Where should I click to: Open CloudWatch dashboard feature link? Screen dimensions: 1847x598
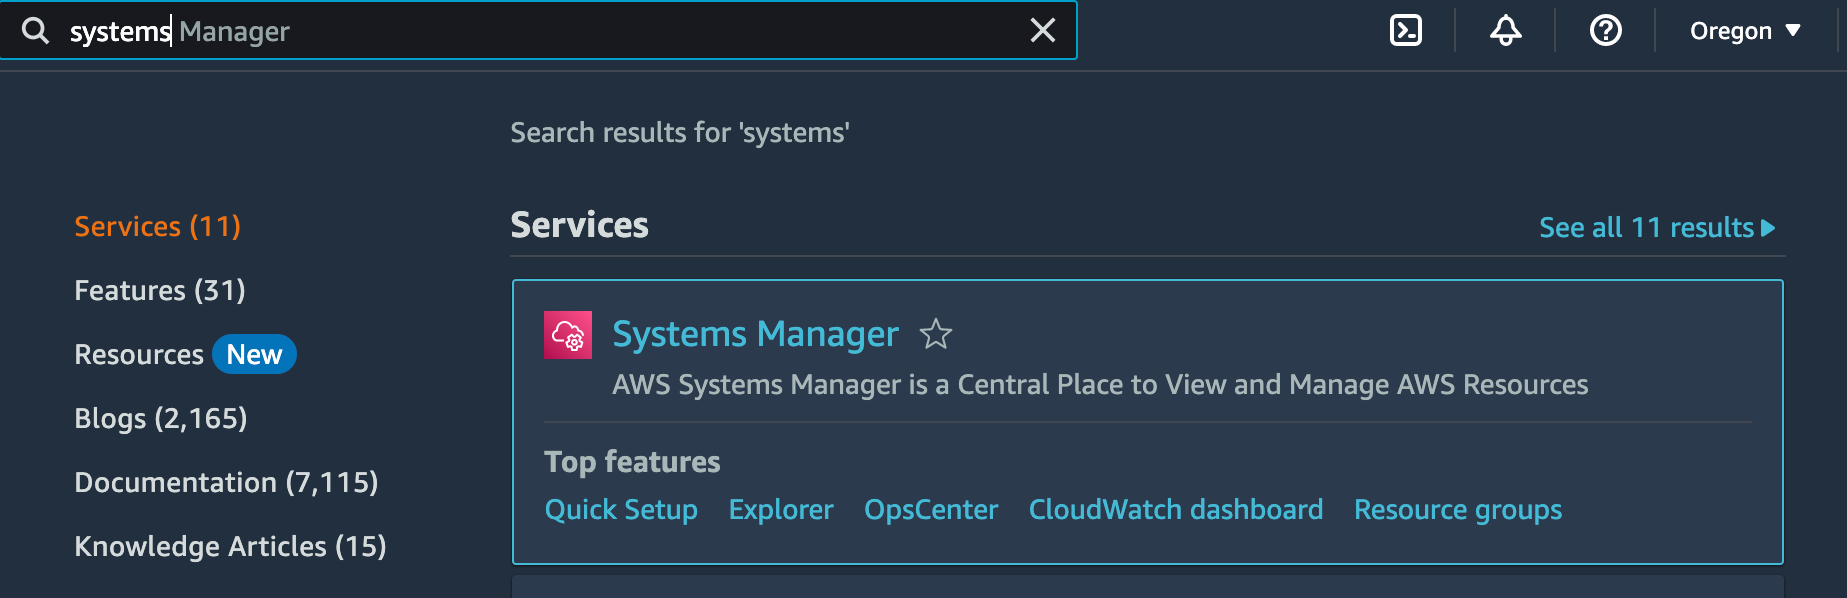tap(1176, 510)
